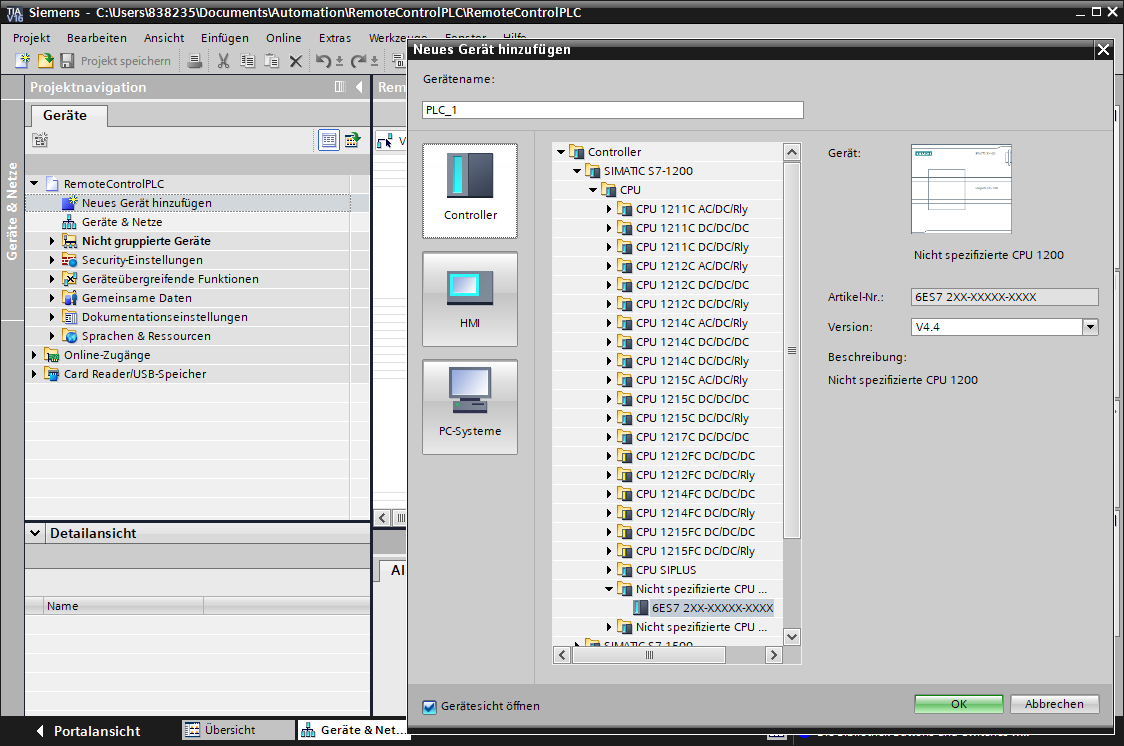Click the Security-Einstellungen tree icon
The height and width of the screenshot is (746, 1124).
pos(70,260)
